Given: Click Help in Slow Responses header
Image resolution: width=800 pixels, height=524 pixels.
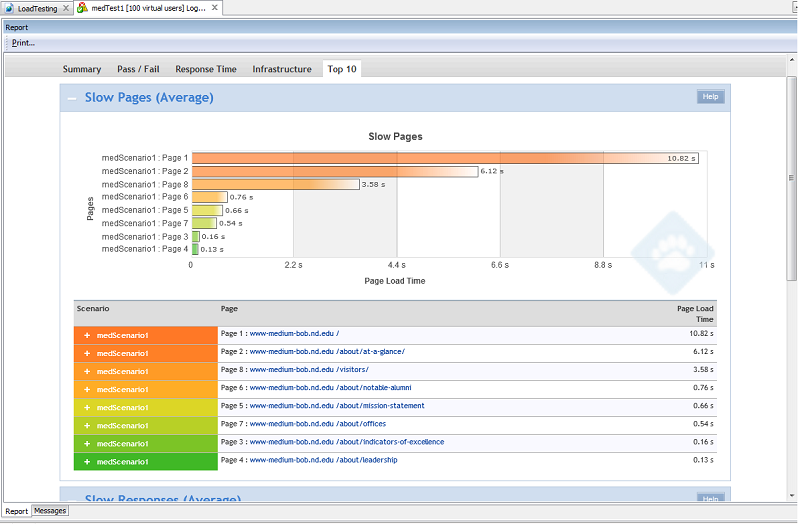Looking at the screenshot, I should [x=710, y=498].
